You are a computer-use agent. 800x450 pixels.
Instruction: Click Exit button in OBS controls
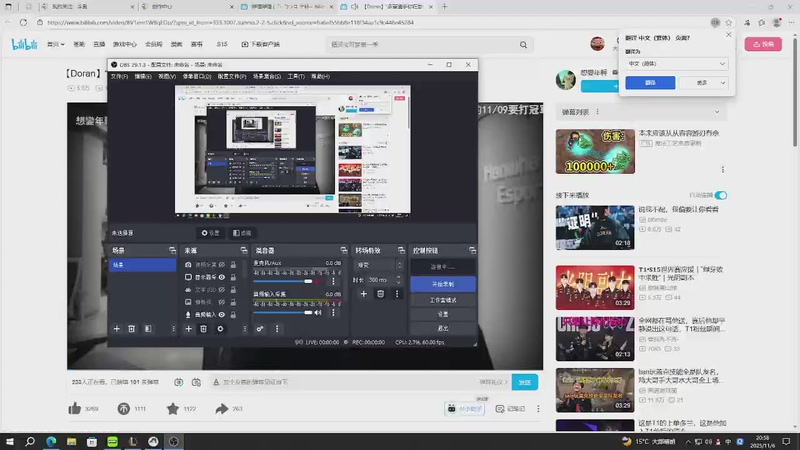pyautogui.click(x=443, y=329)
